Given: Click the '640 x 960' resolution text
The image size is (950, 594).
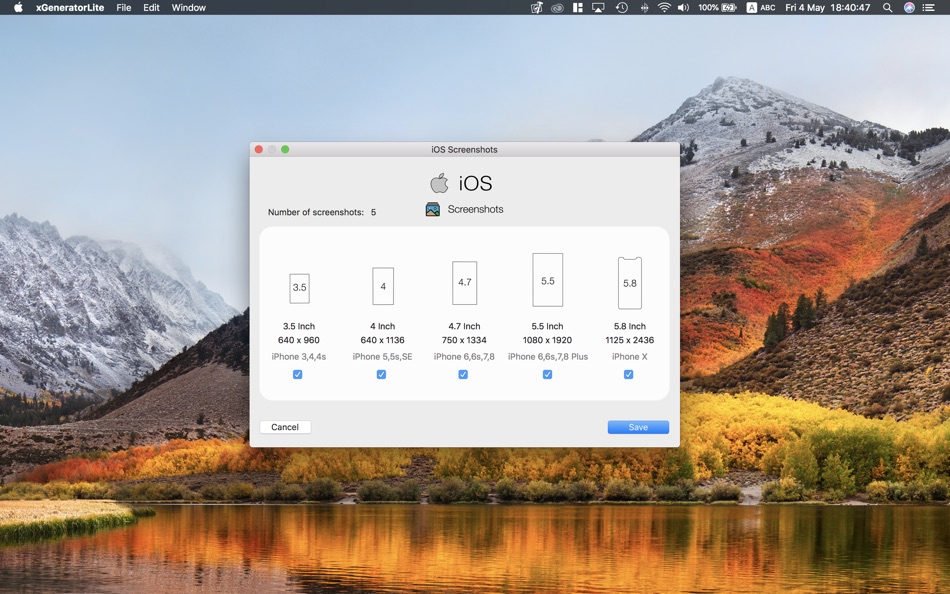Looking at the screenshot, I should [299, 340].
